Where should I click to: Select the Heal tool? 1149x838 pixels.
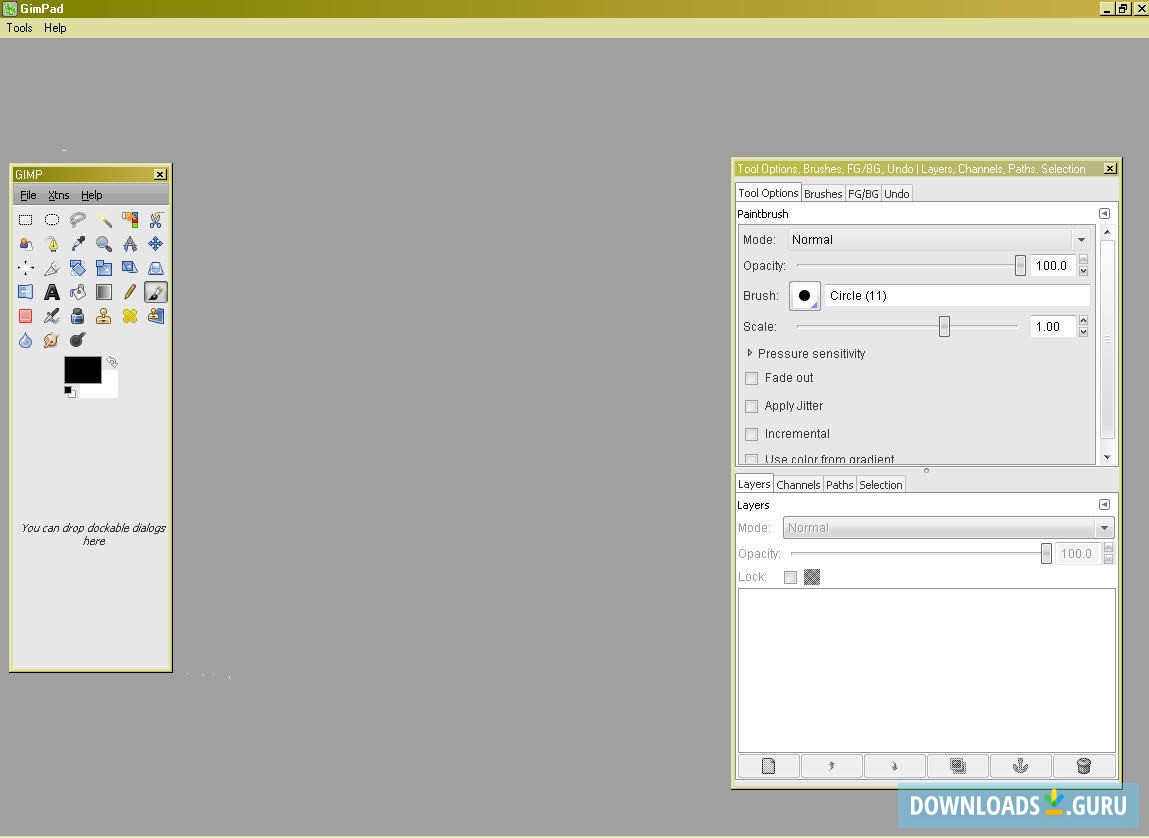(x=130, y=316)
